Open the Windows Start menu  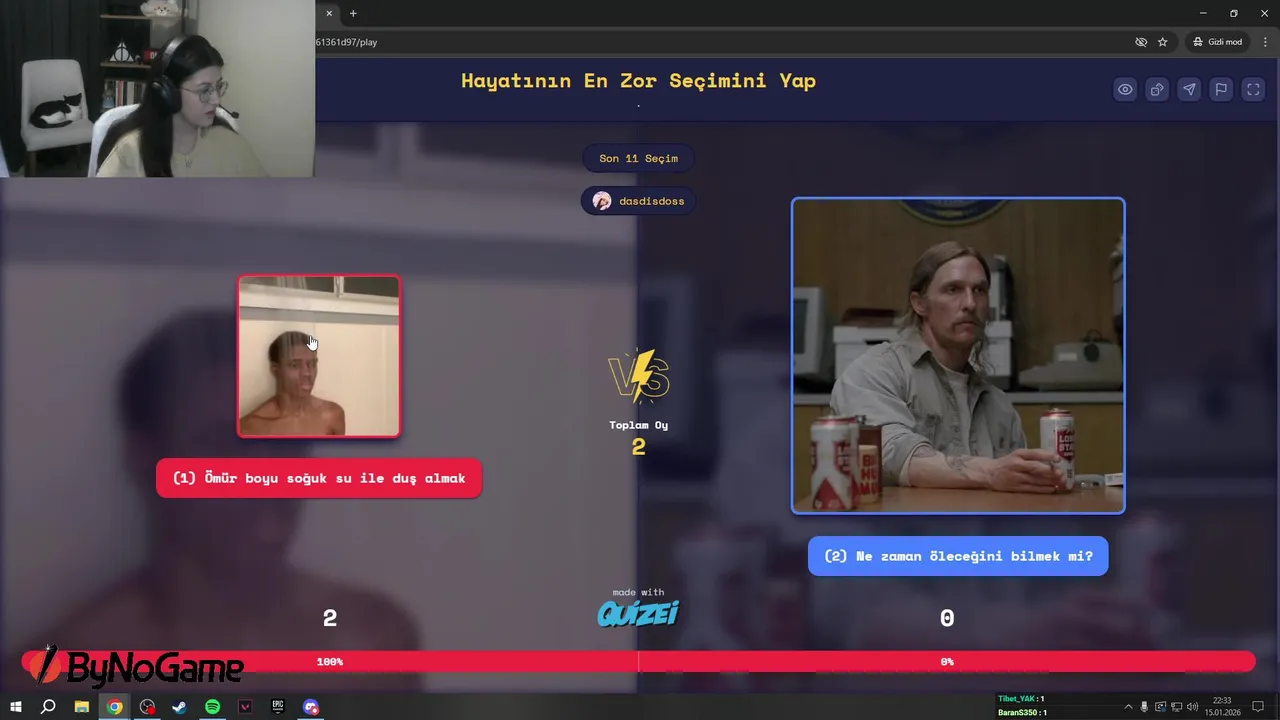(x=16, y=707)
